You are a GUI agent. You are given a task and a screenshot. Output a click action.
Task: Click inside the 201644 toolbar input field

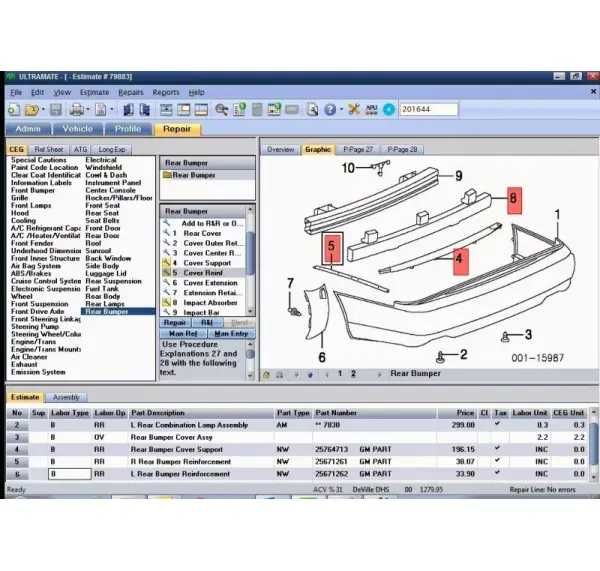[428, 109]
